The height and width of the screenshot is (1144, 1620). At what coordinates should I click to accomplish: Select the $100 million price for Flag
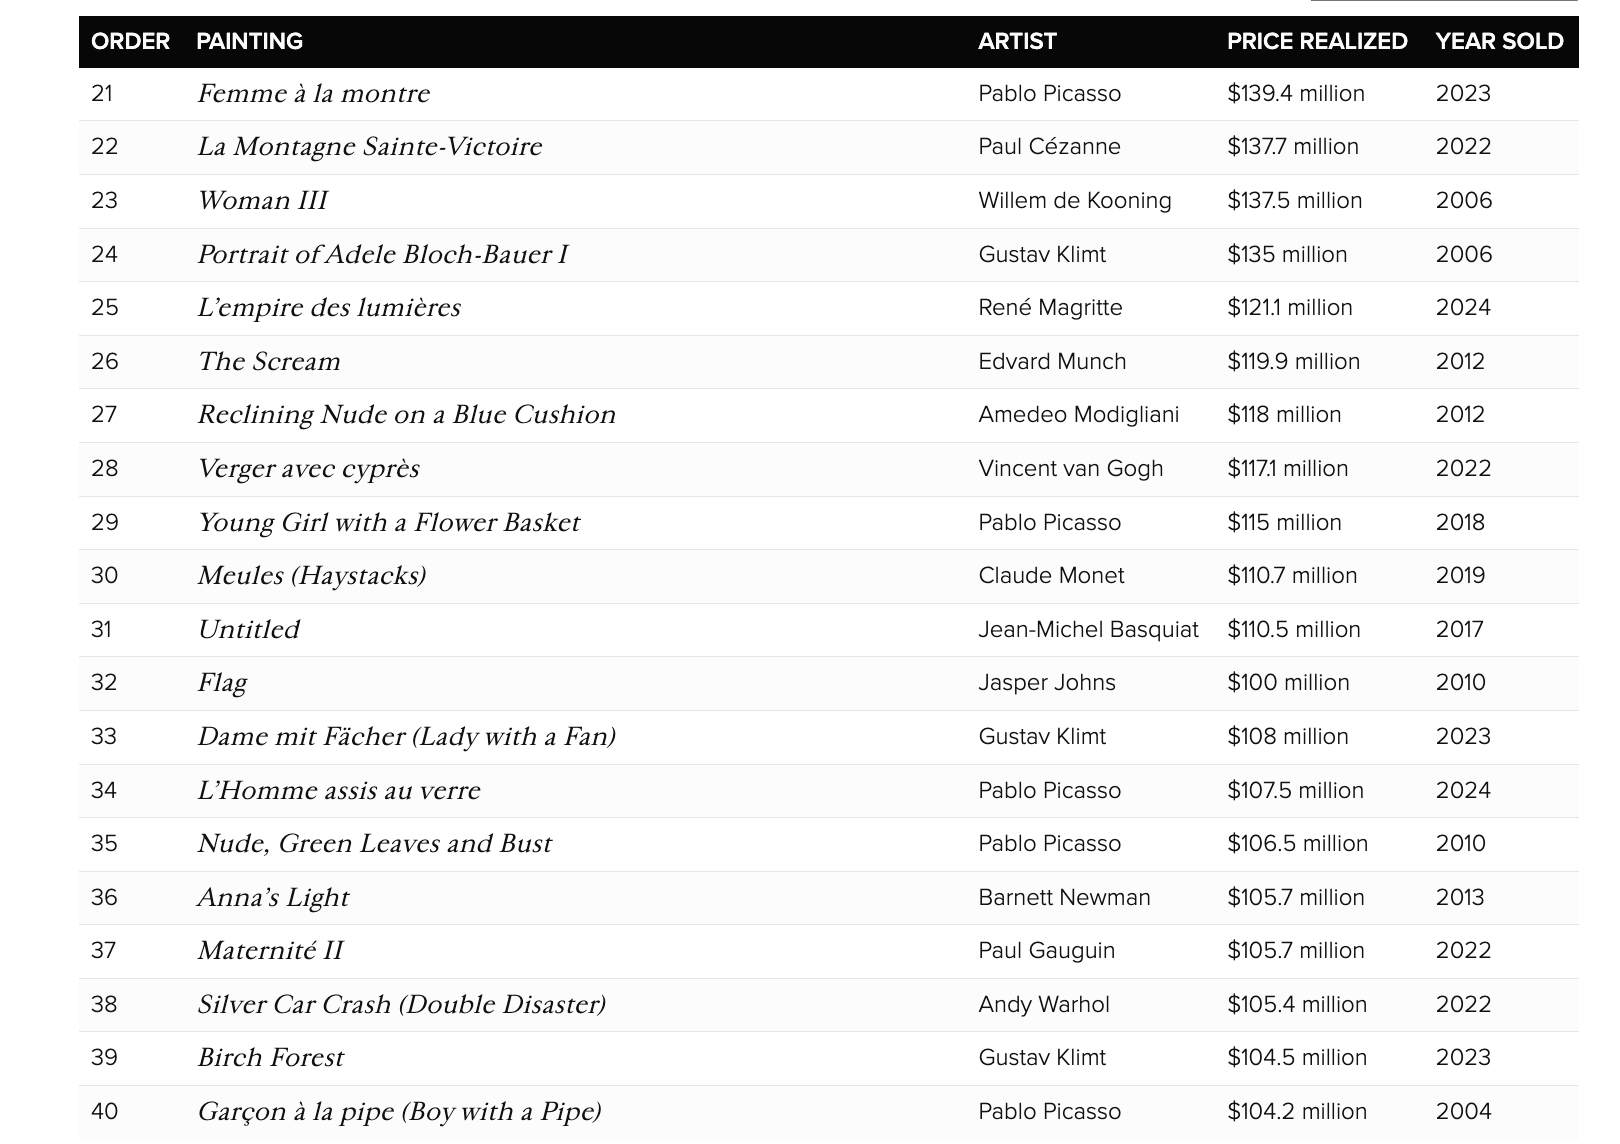point(1288,683)
